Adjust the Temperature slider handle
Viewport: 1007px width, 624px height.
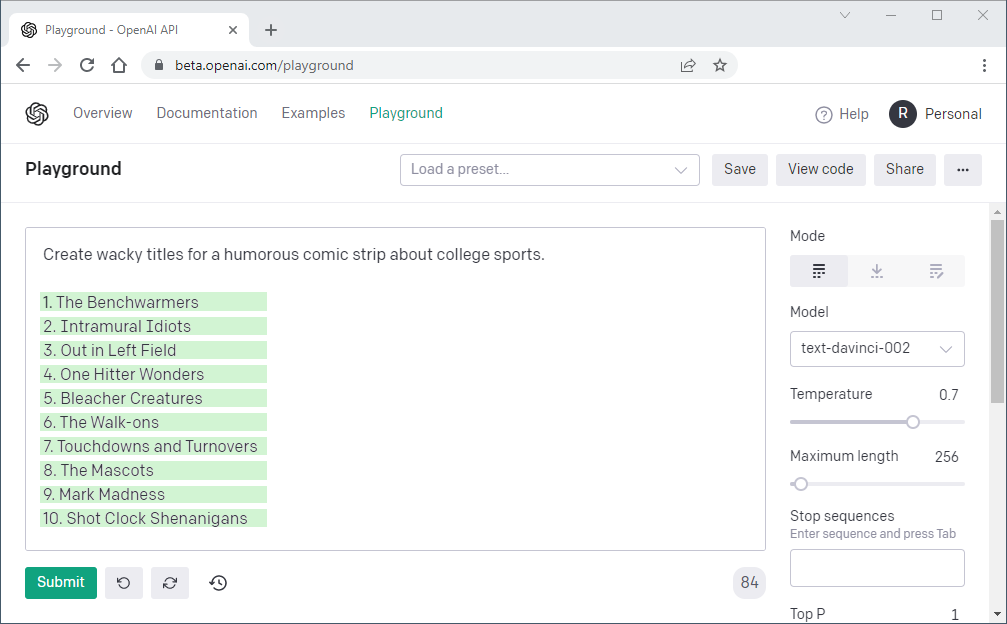[913, 422]
